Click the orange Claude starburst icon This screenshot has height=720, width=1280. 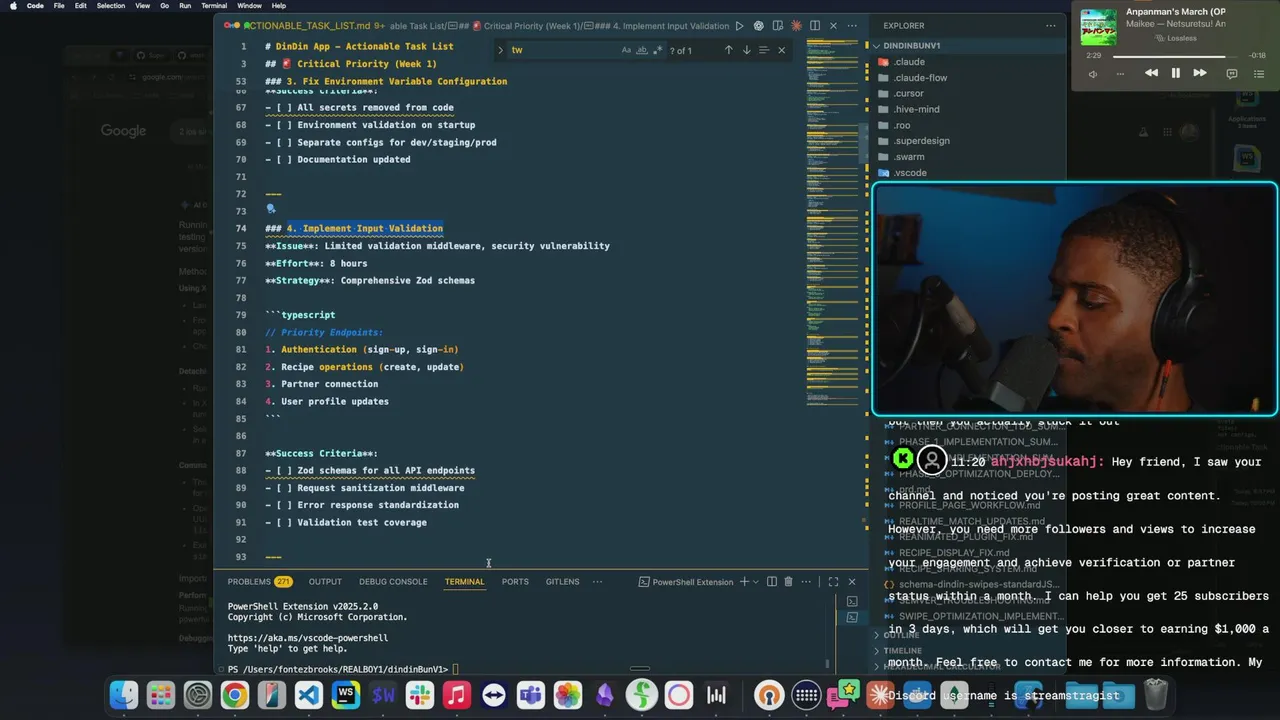tap(796, 25)
